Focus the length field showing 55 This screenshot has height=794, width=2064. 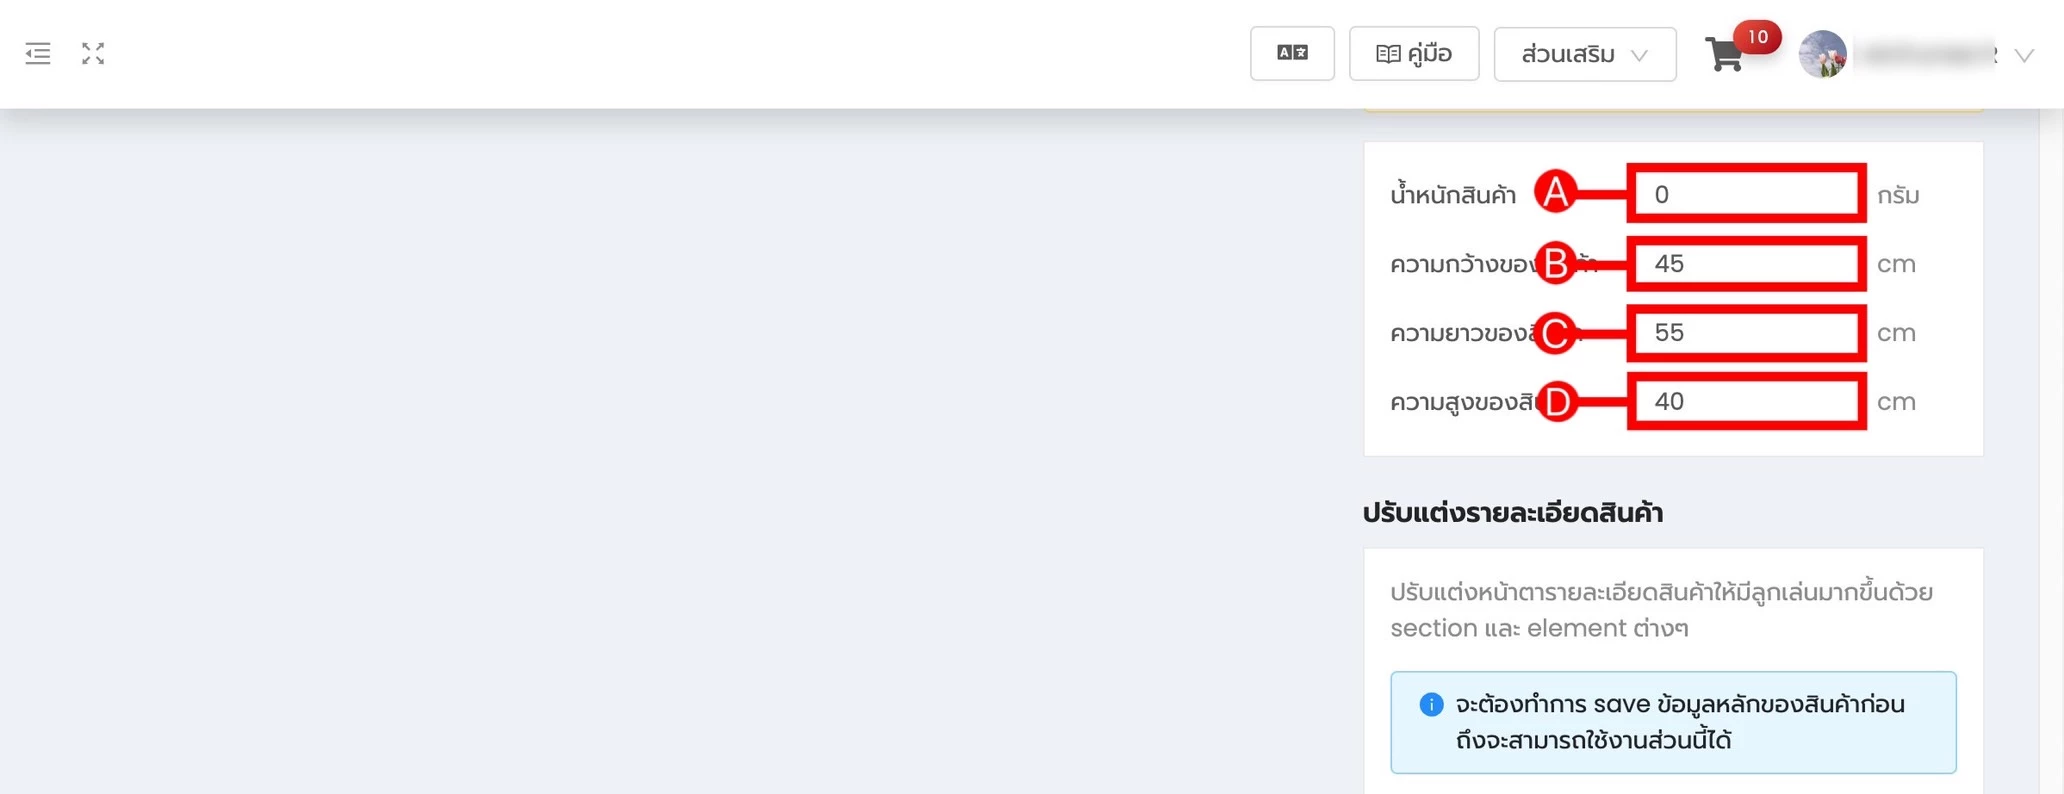pos(1746,333)
